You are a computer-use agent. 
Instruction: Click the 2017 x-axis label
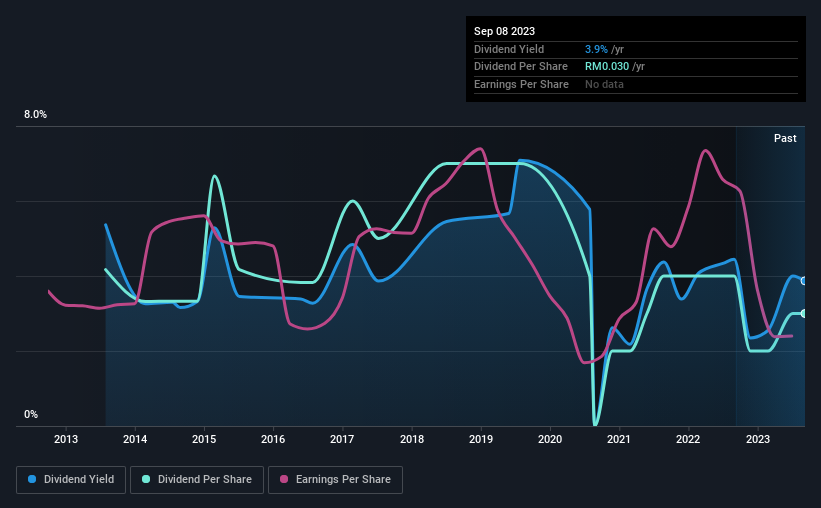[342, 439]
